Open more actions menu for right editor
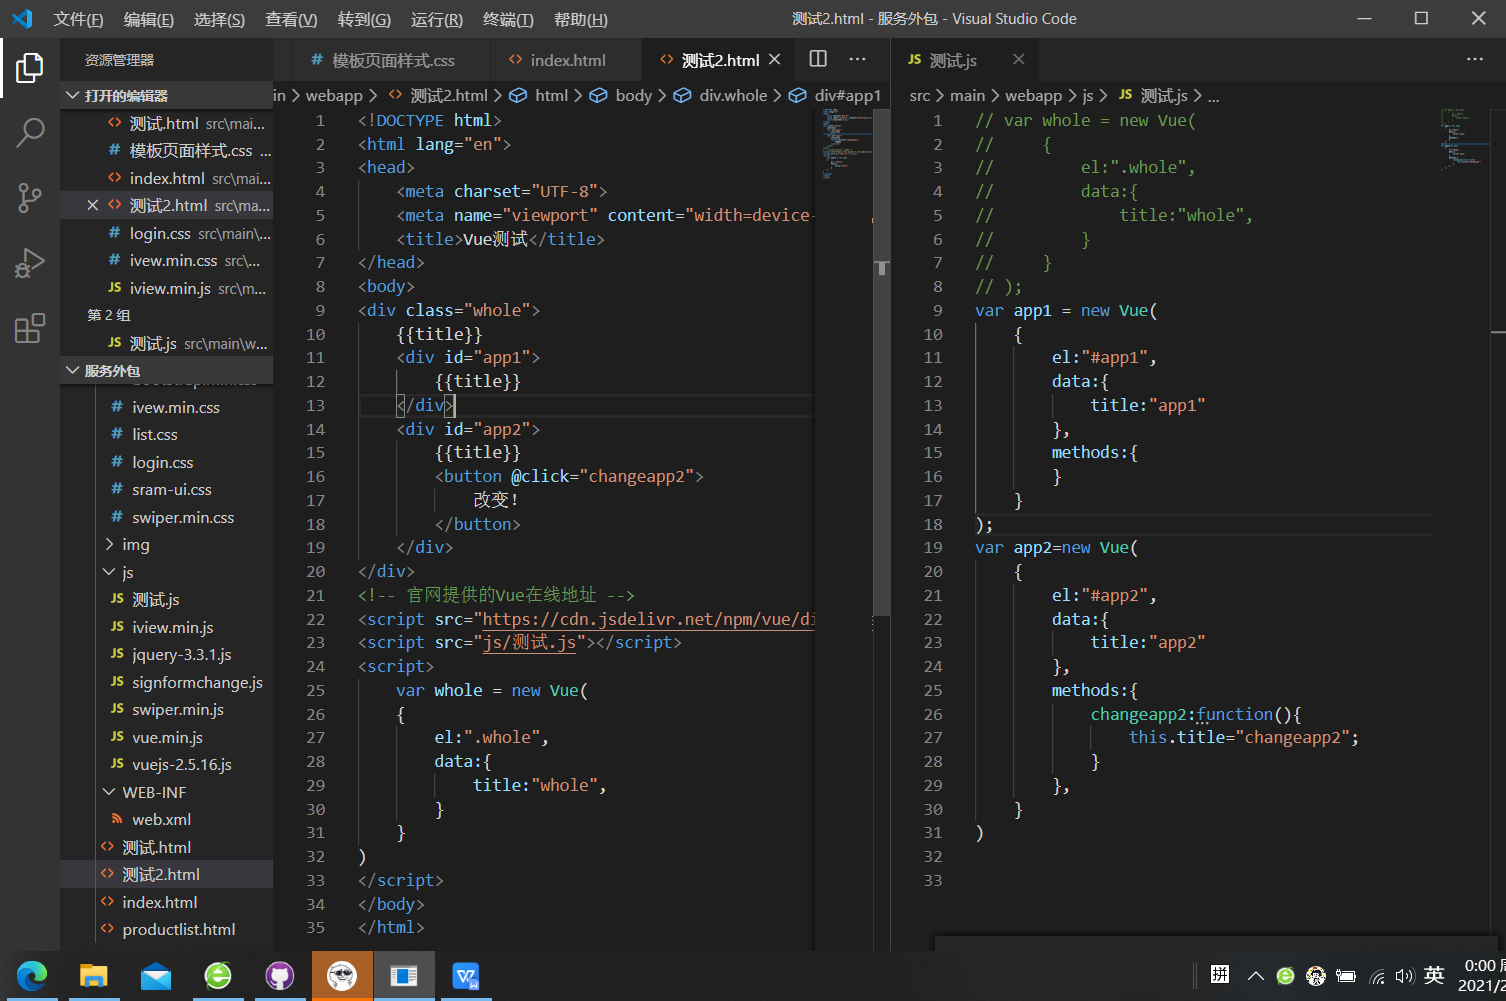The height and width of the screenshot is (1001, 1506). point(1474,59)
